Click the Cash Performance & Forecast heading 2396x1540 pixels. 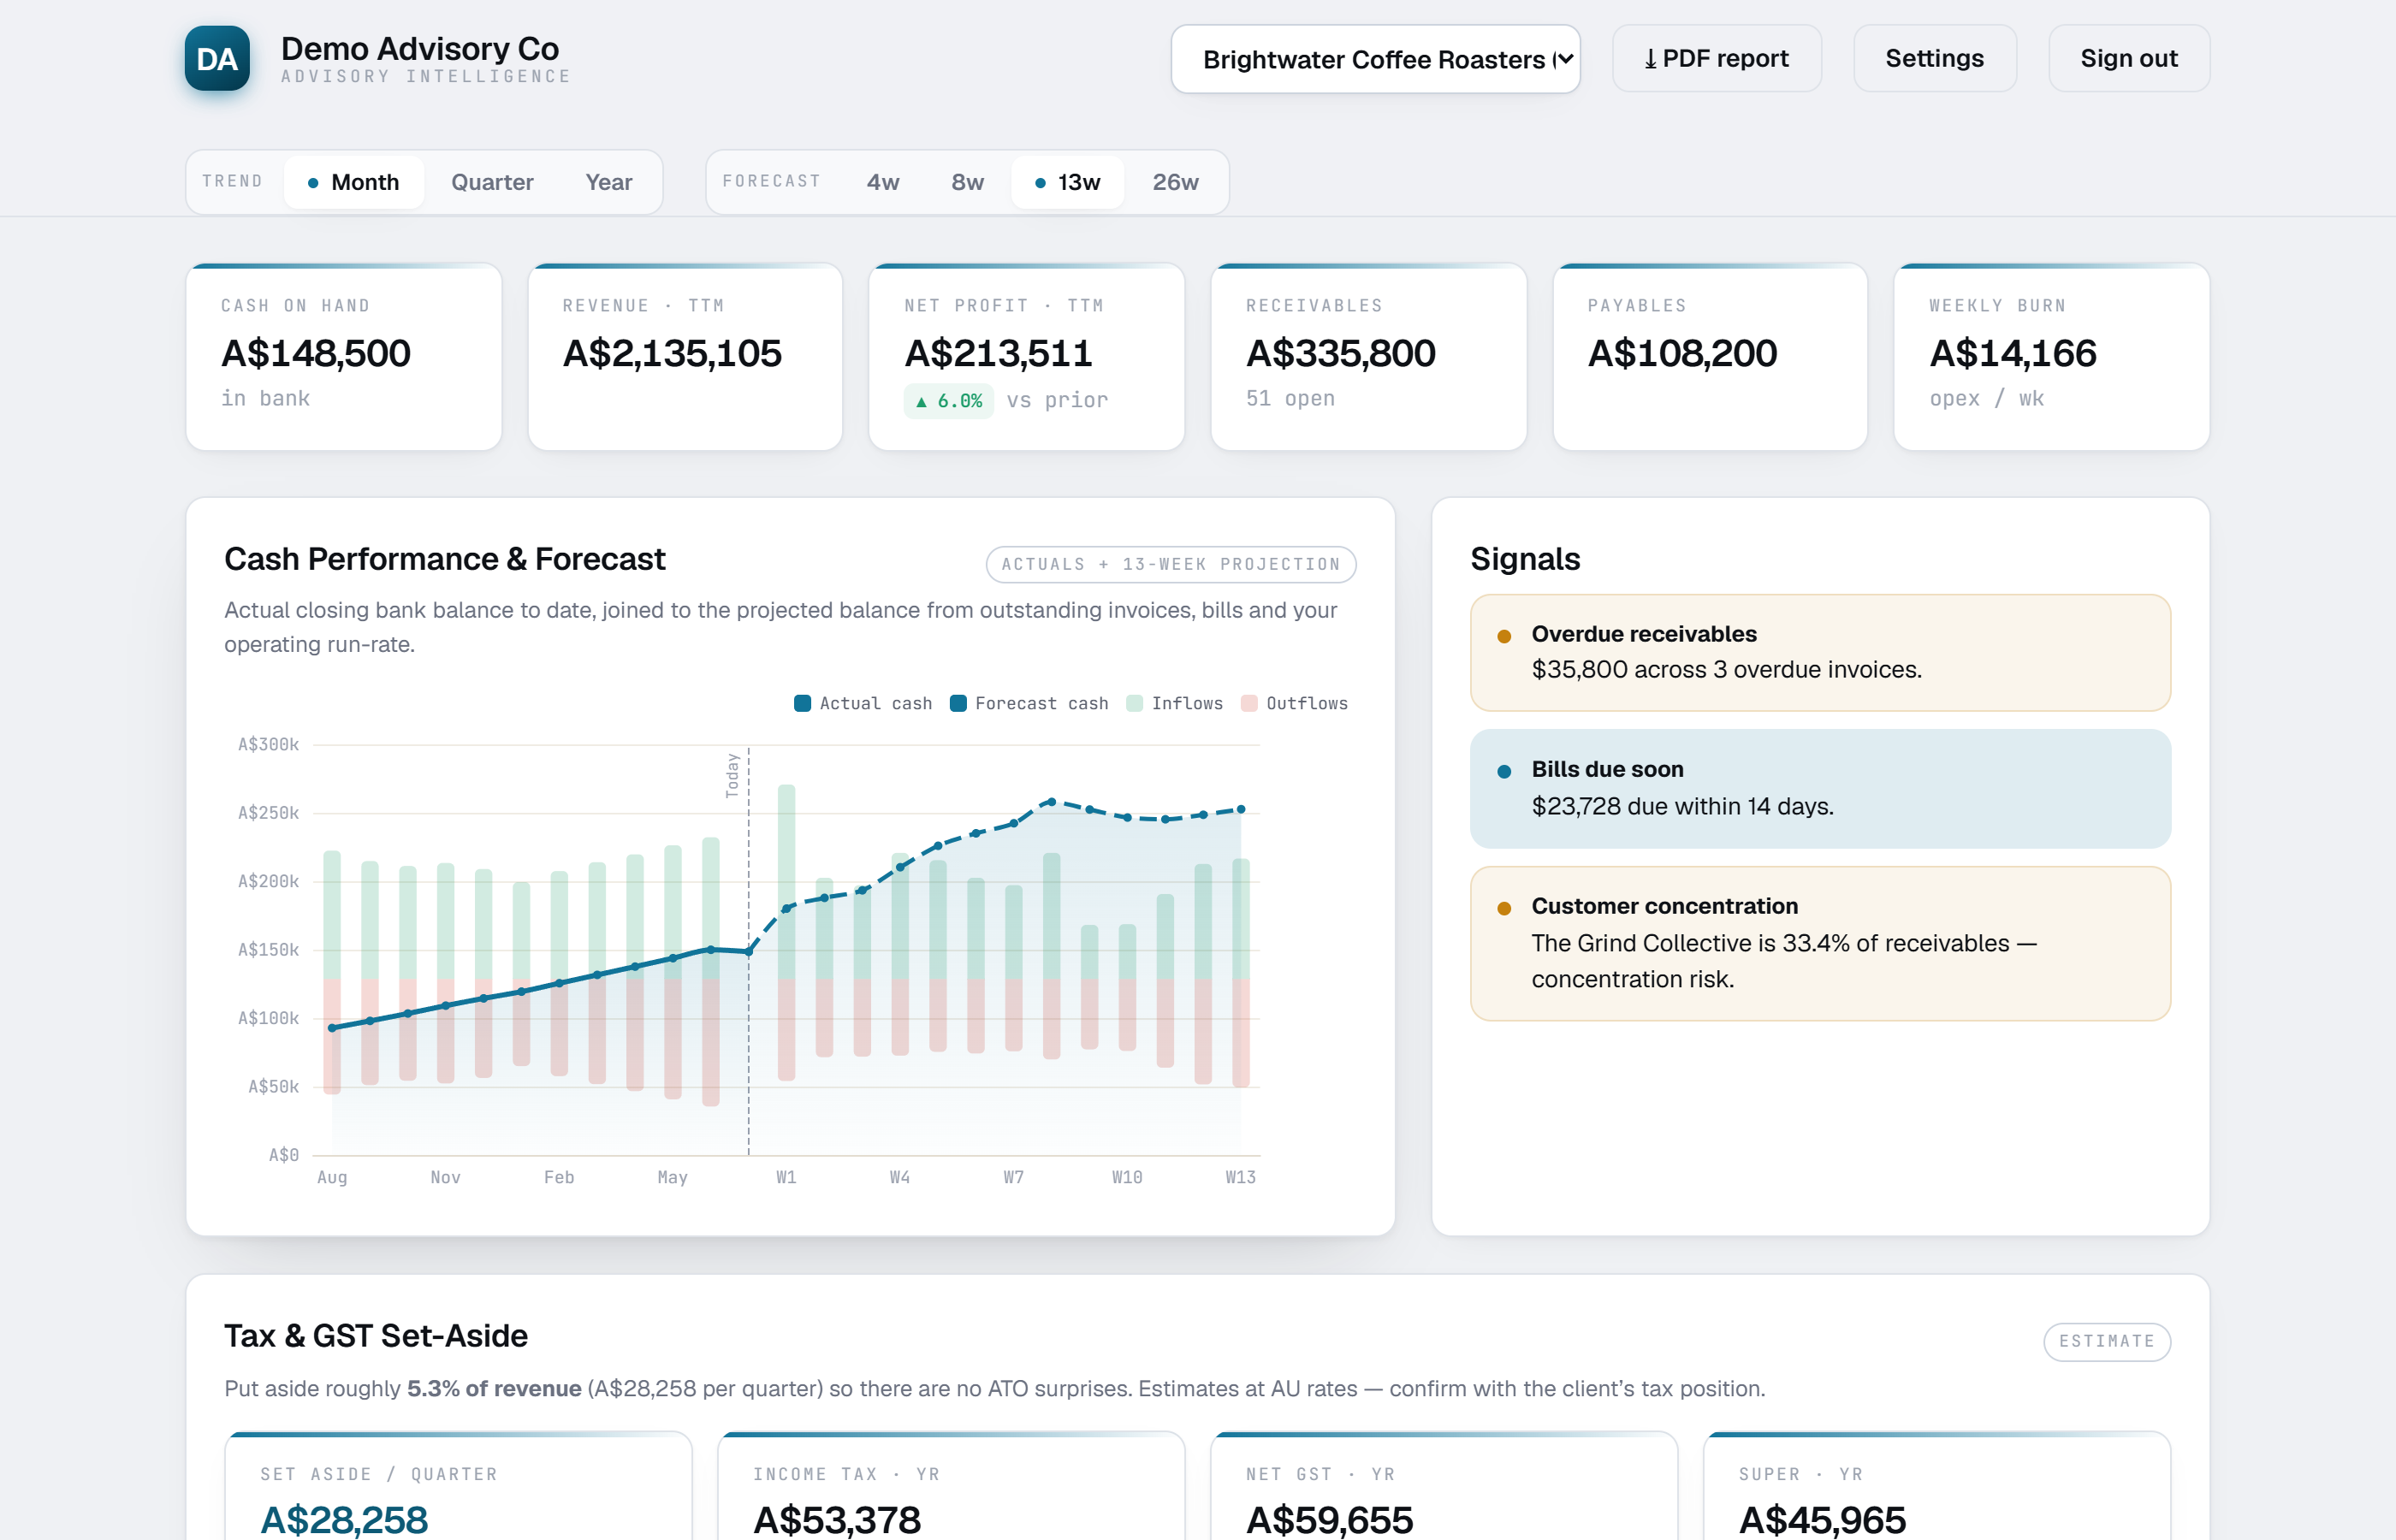pyautogui.click(x=445, y=559)
